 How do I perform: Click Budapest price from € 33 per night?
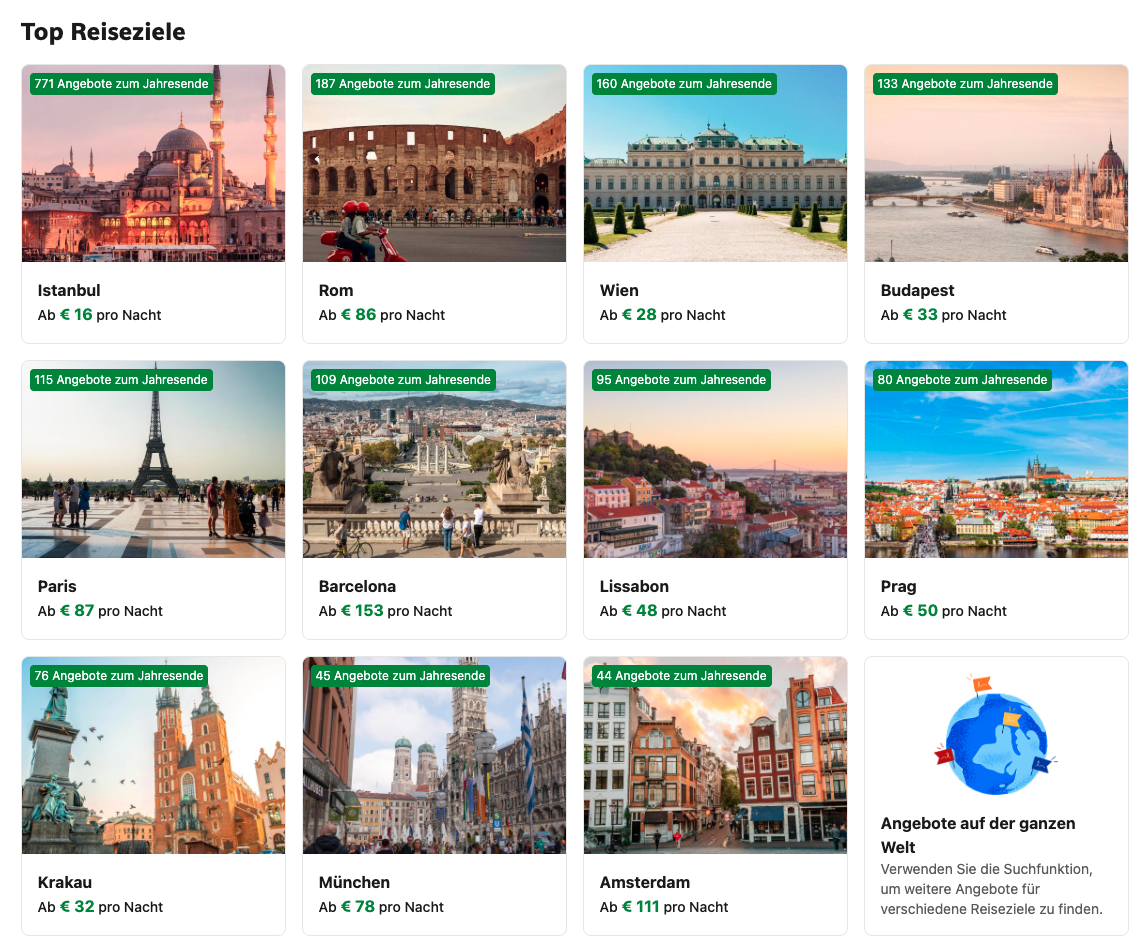click(943, 315)
